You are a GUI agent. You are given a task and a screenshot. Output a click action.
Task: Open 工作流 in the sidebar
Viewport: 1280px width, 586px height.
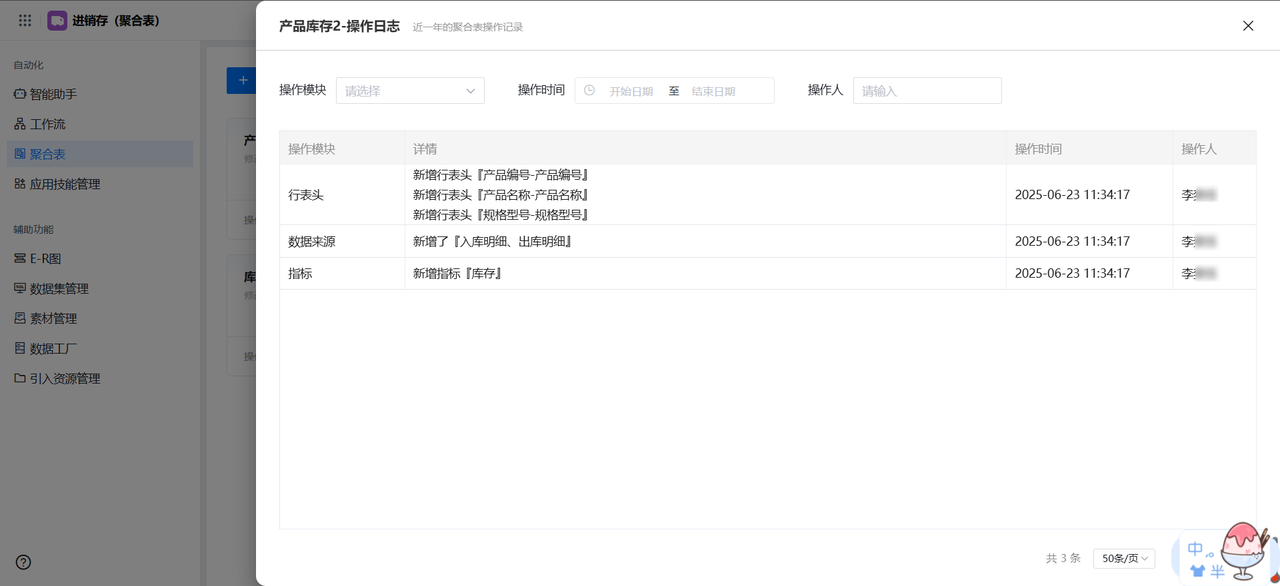[x=47, y=124]
